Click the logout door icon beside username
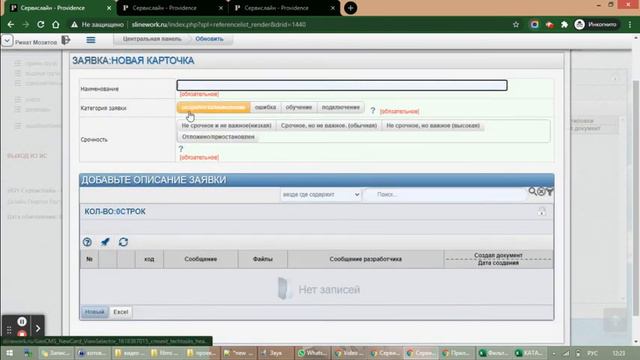The width and height of the screenshot is (640, 360). pos(66,40)
